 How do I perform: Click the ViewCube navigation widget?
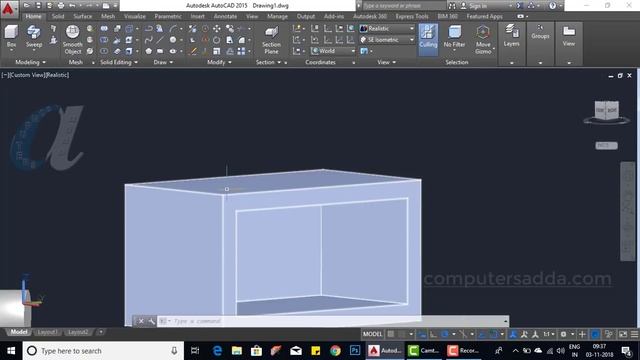[607, 111]
